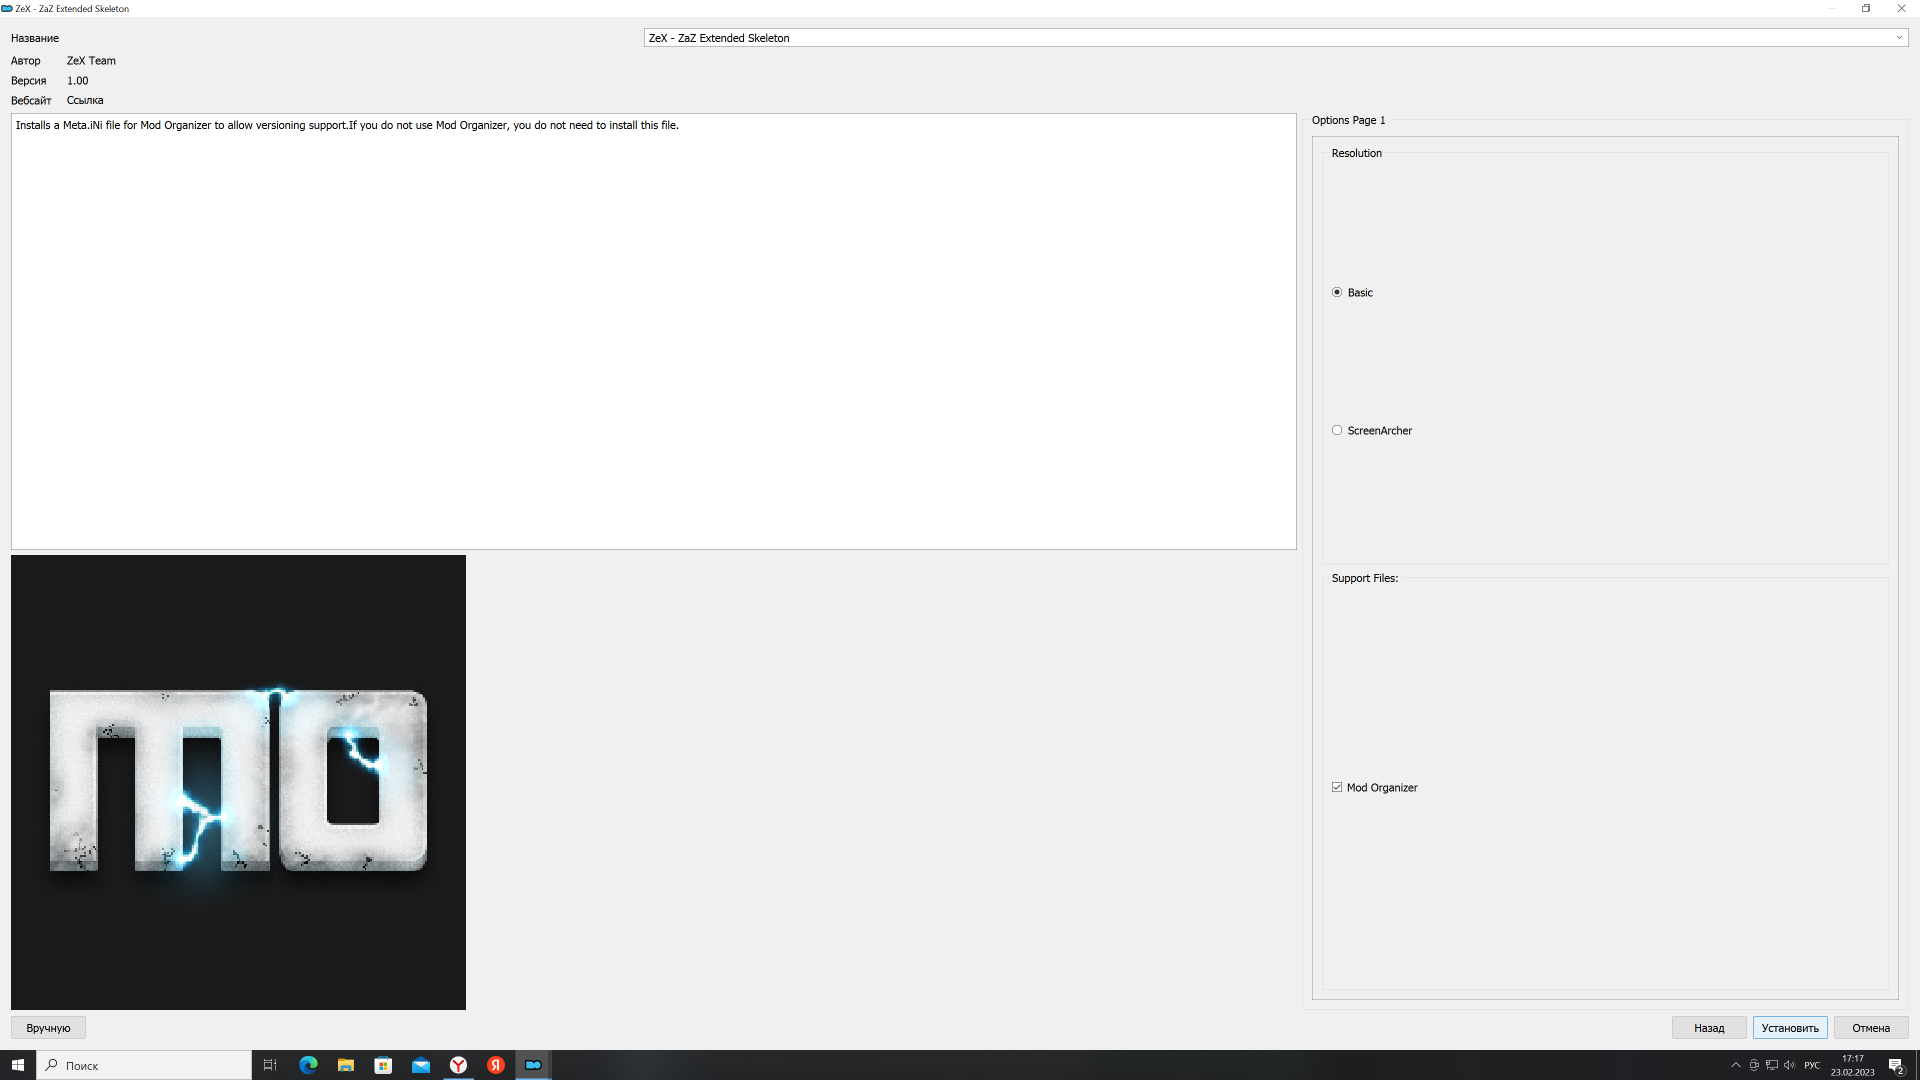
Task: Show hidden system tray icons chevron
Action: point(1736,1065)
